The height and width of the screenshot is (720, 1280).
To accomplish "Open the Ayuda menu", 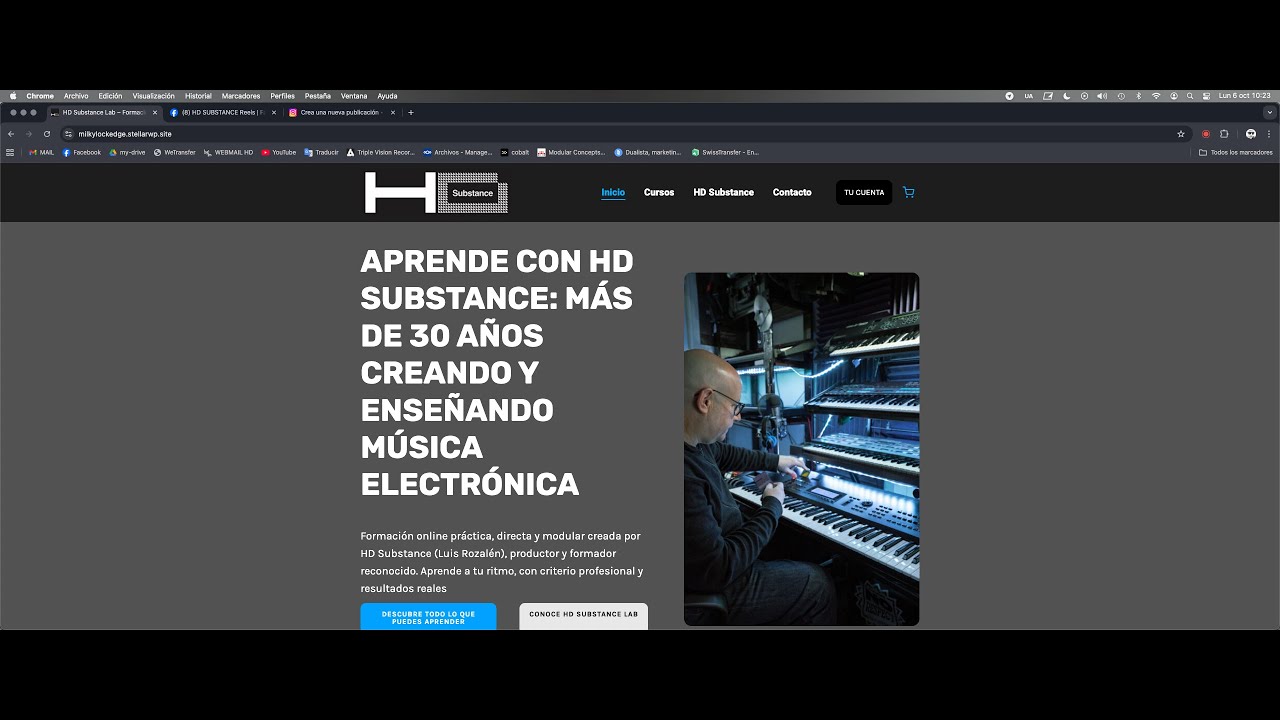I will pyautogui.click(x=387, y=96).
